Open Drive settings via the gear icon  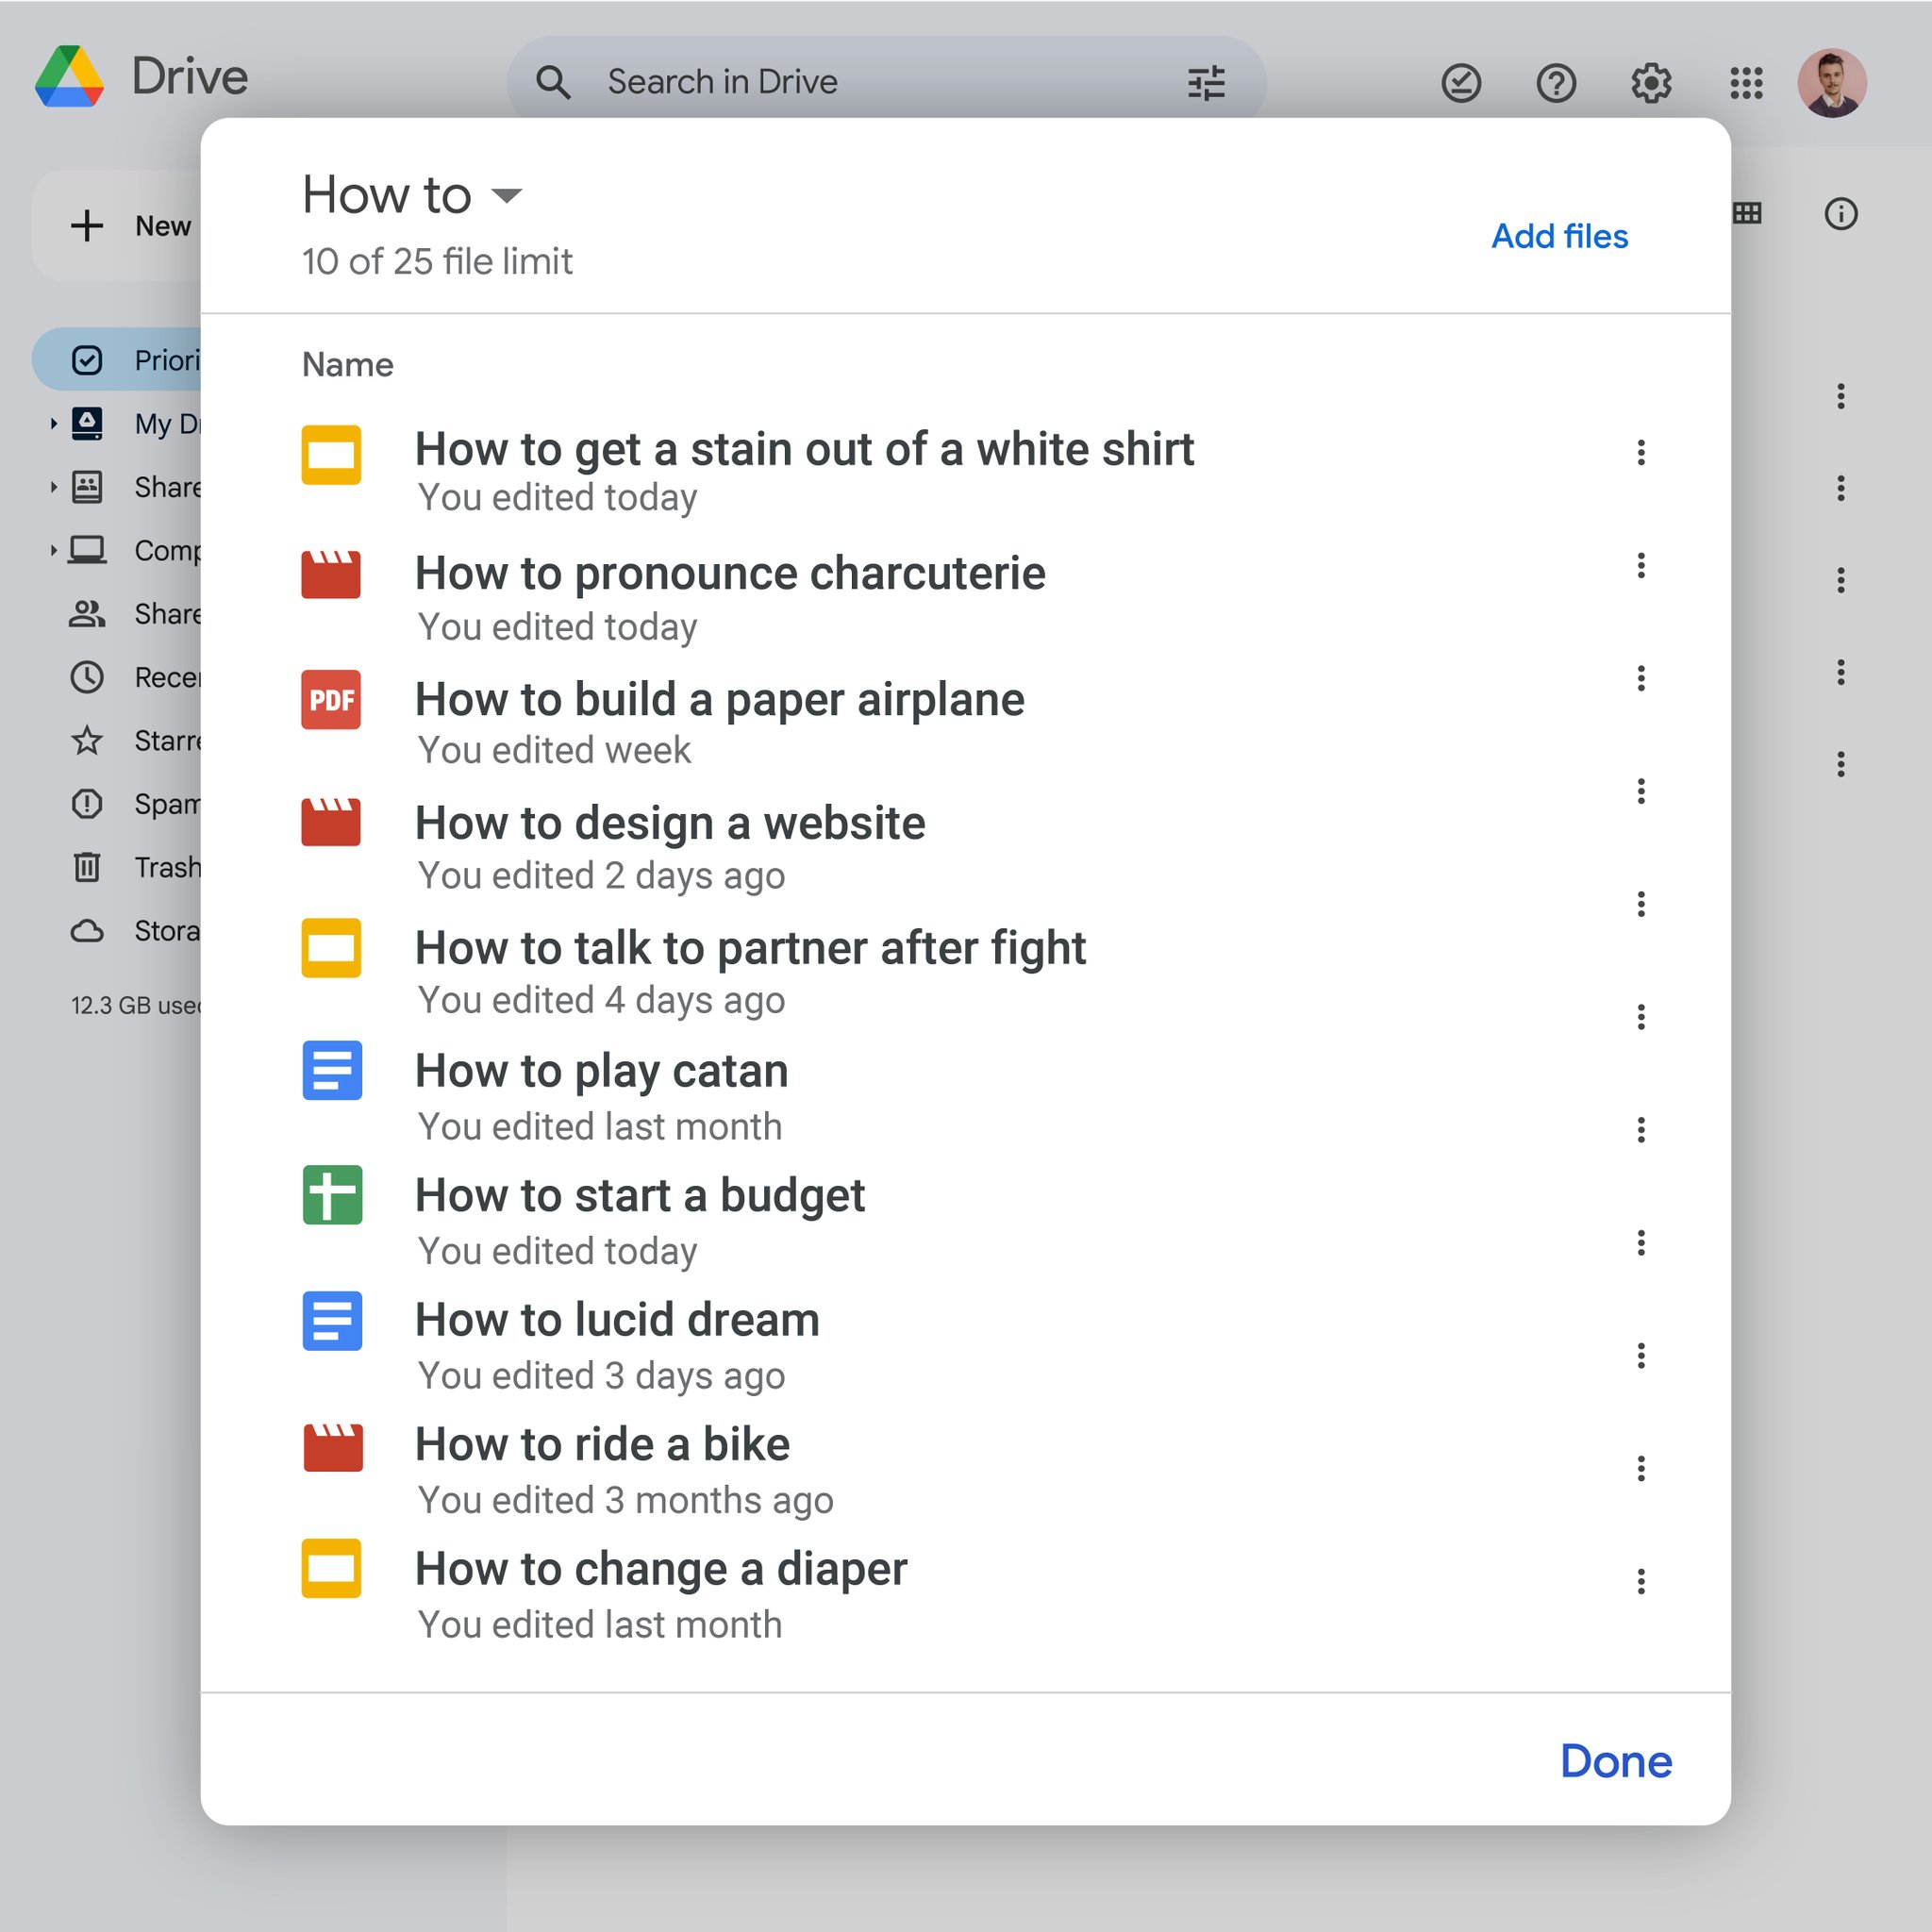tap(1651, 83)
